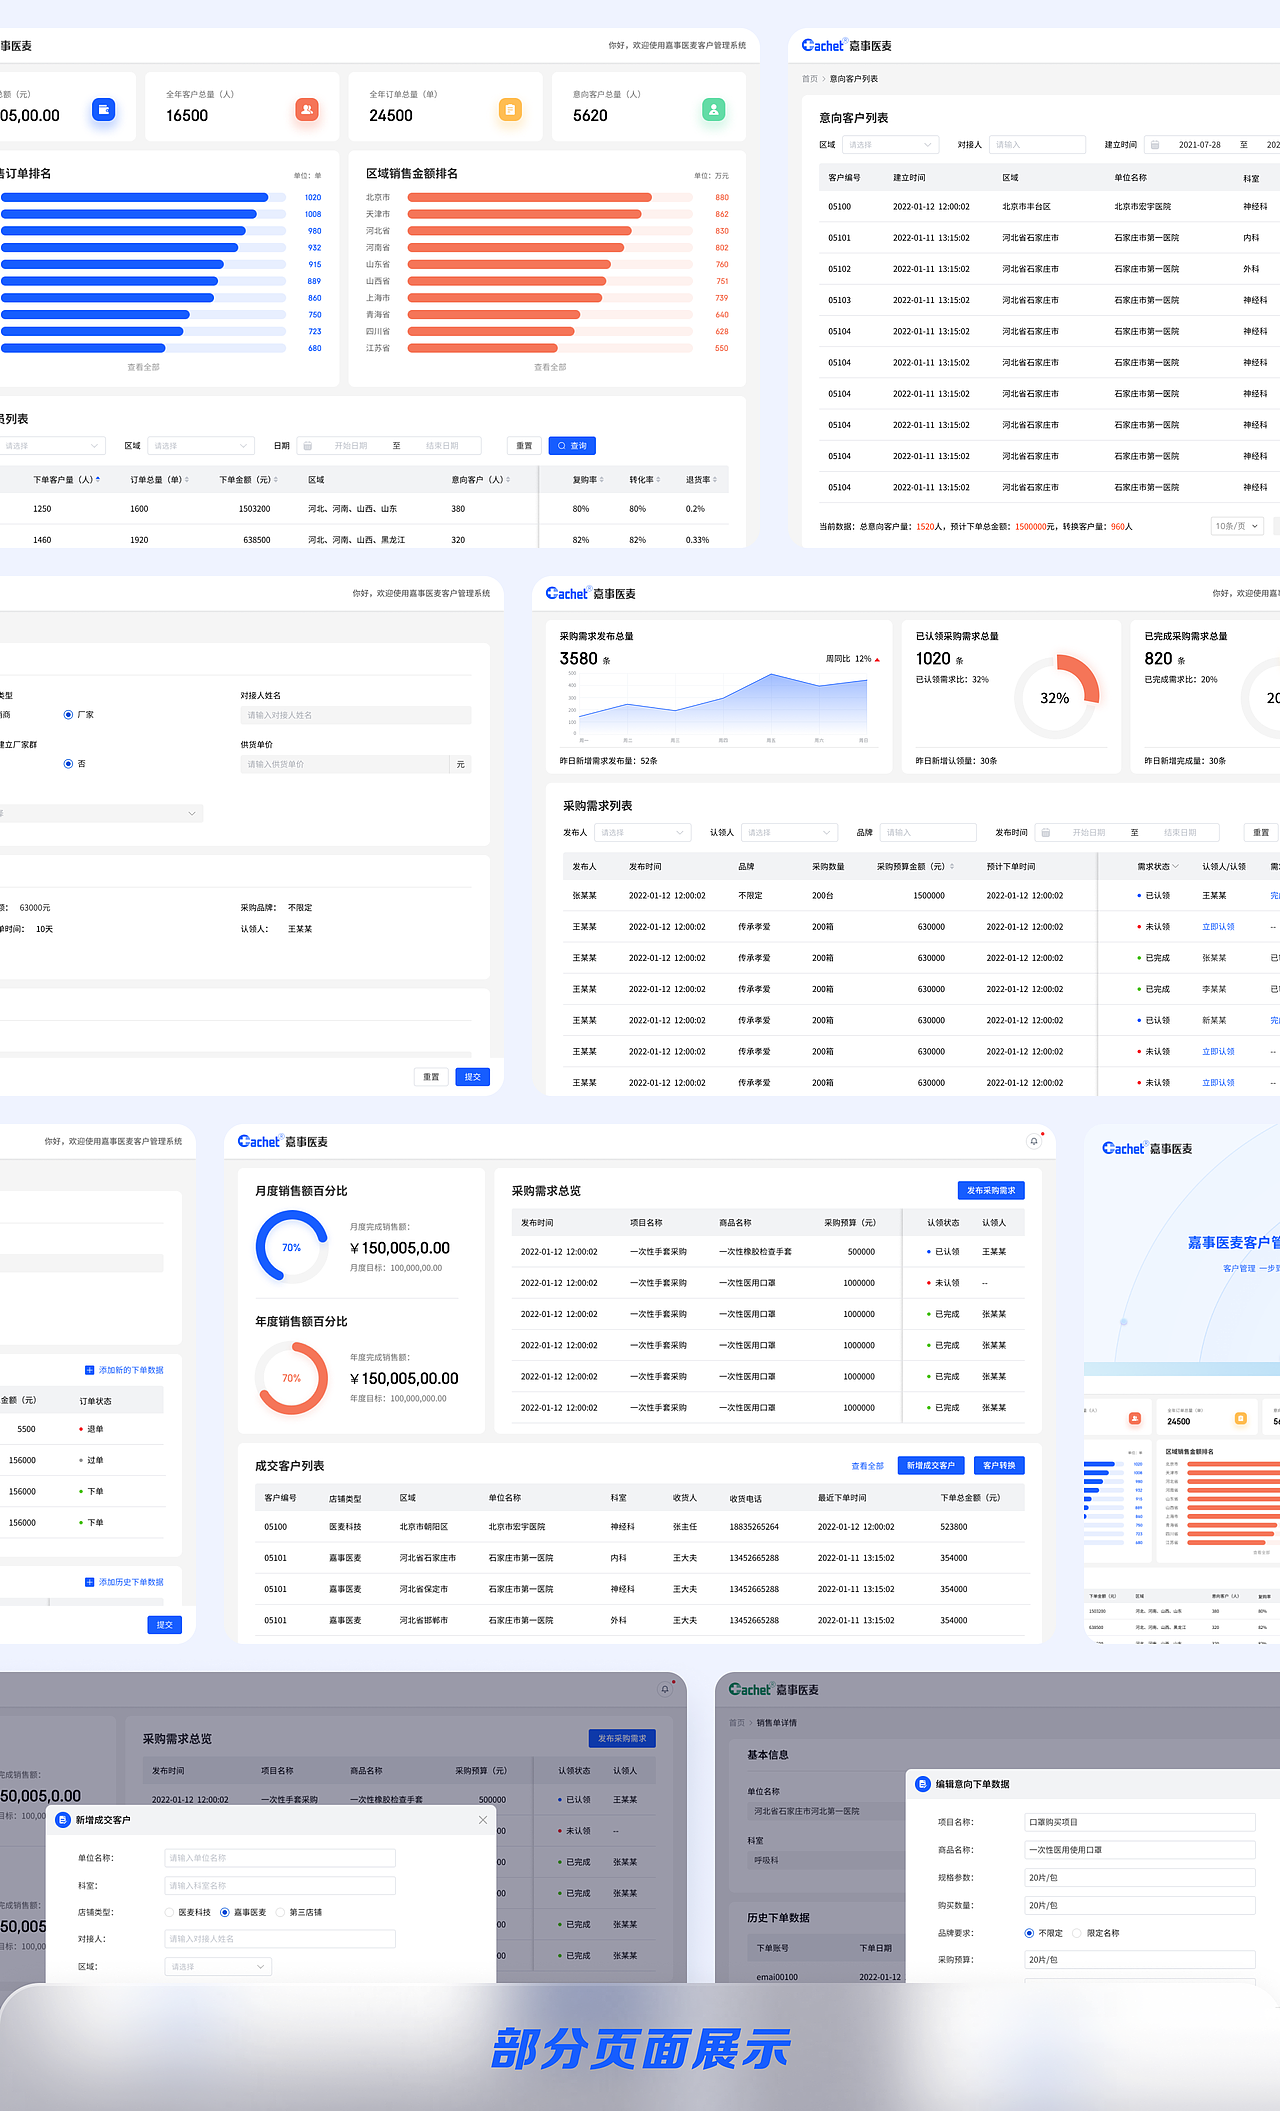Click the 客户转换 button
This screenshot has height=2111, width=1280.
999,1466
